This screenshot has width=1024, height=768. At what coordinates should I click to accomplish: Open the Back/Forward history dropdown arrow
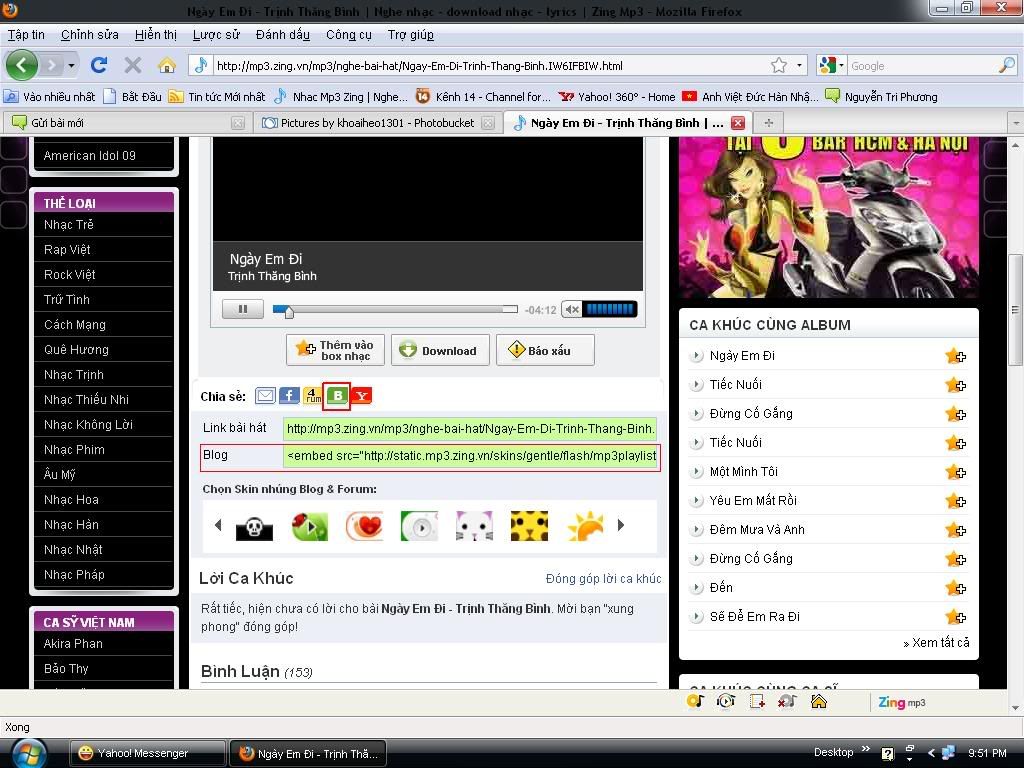(x=71, y=65)
